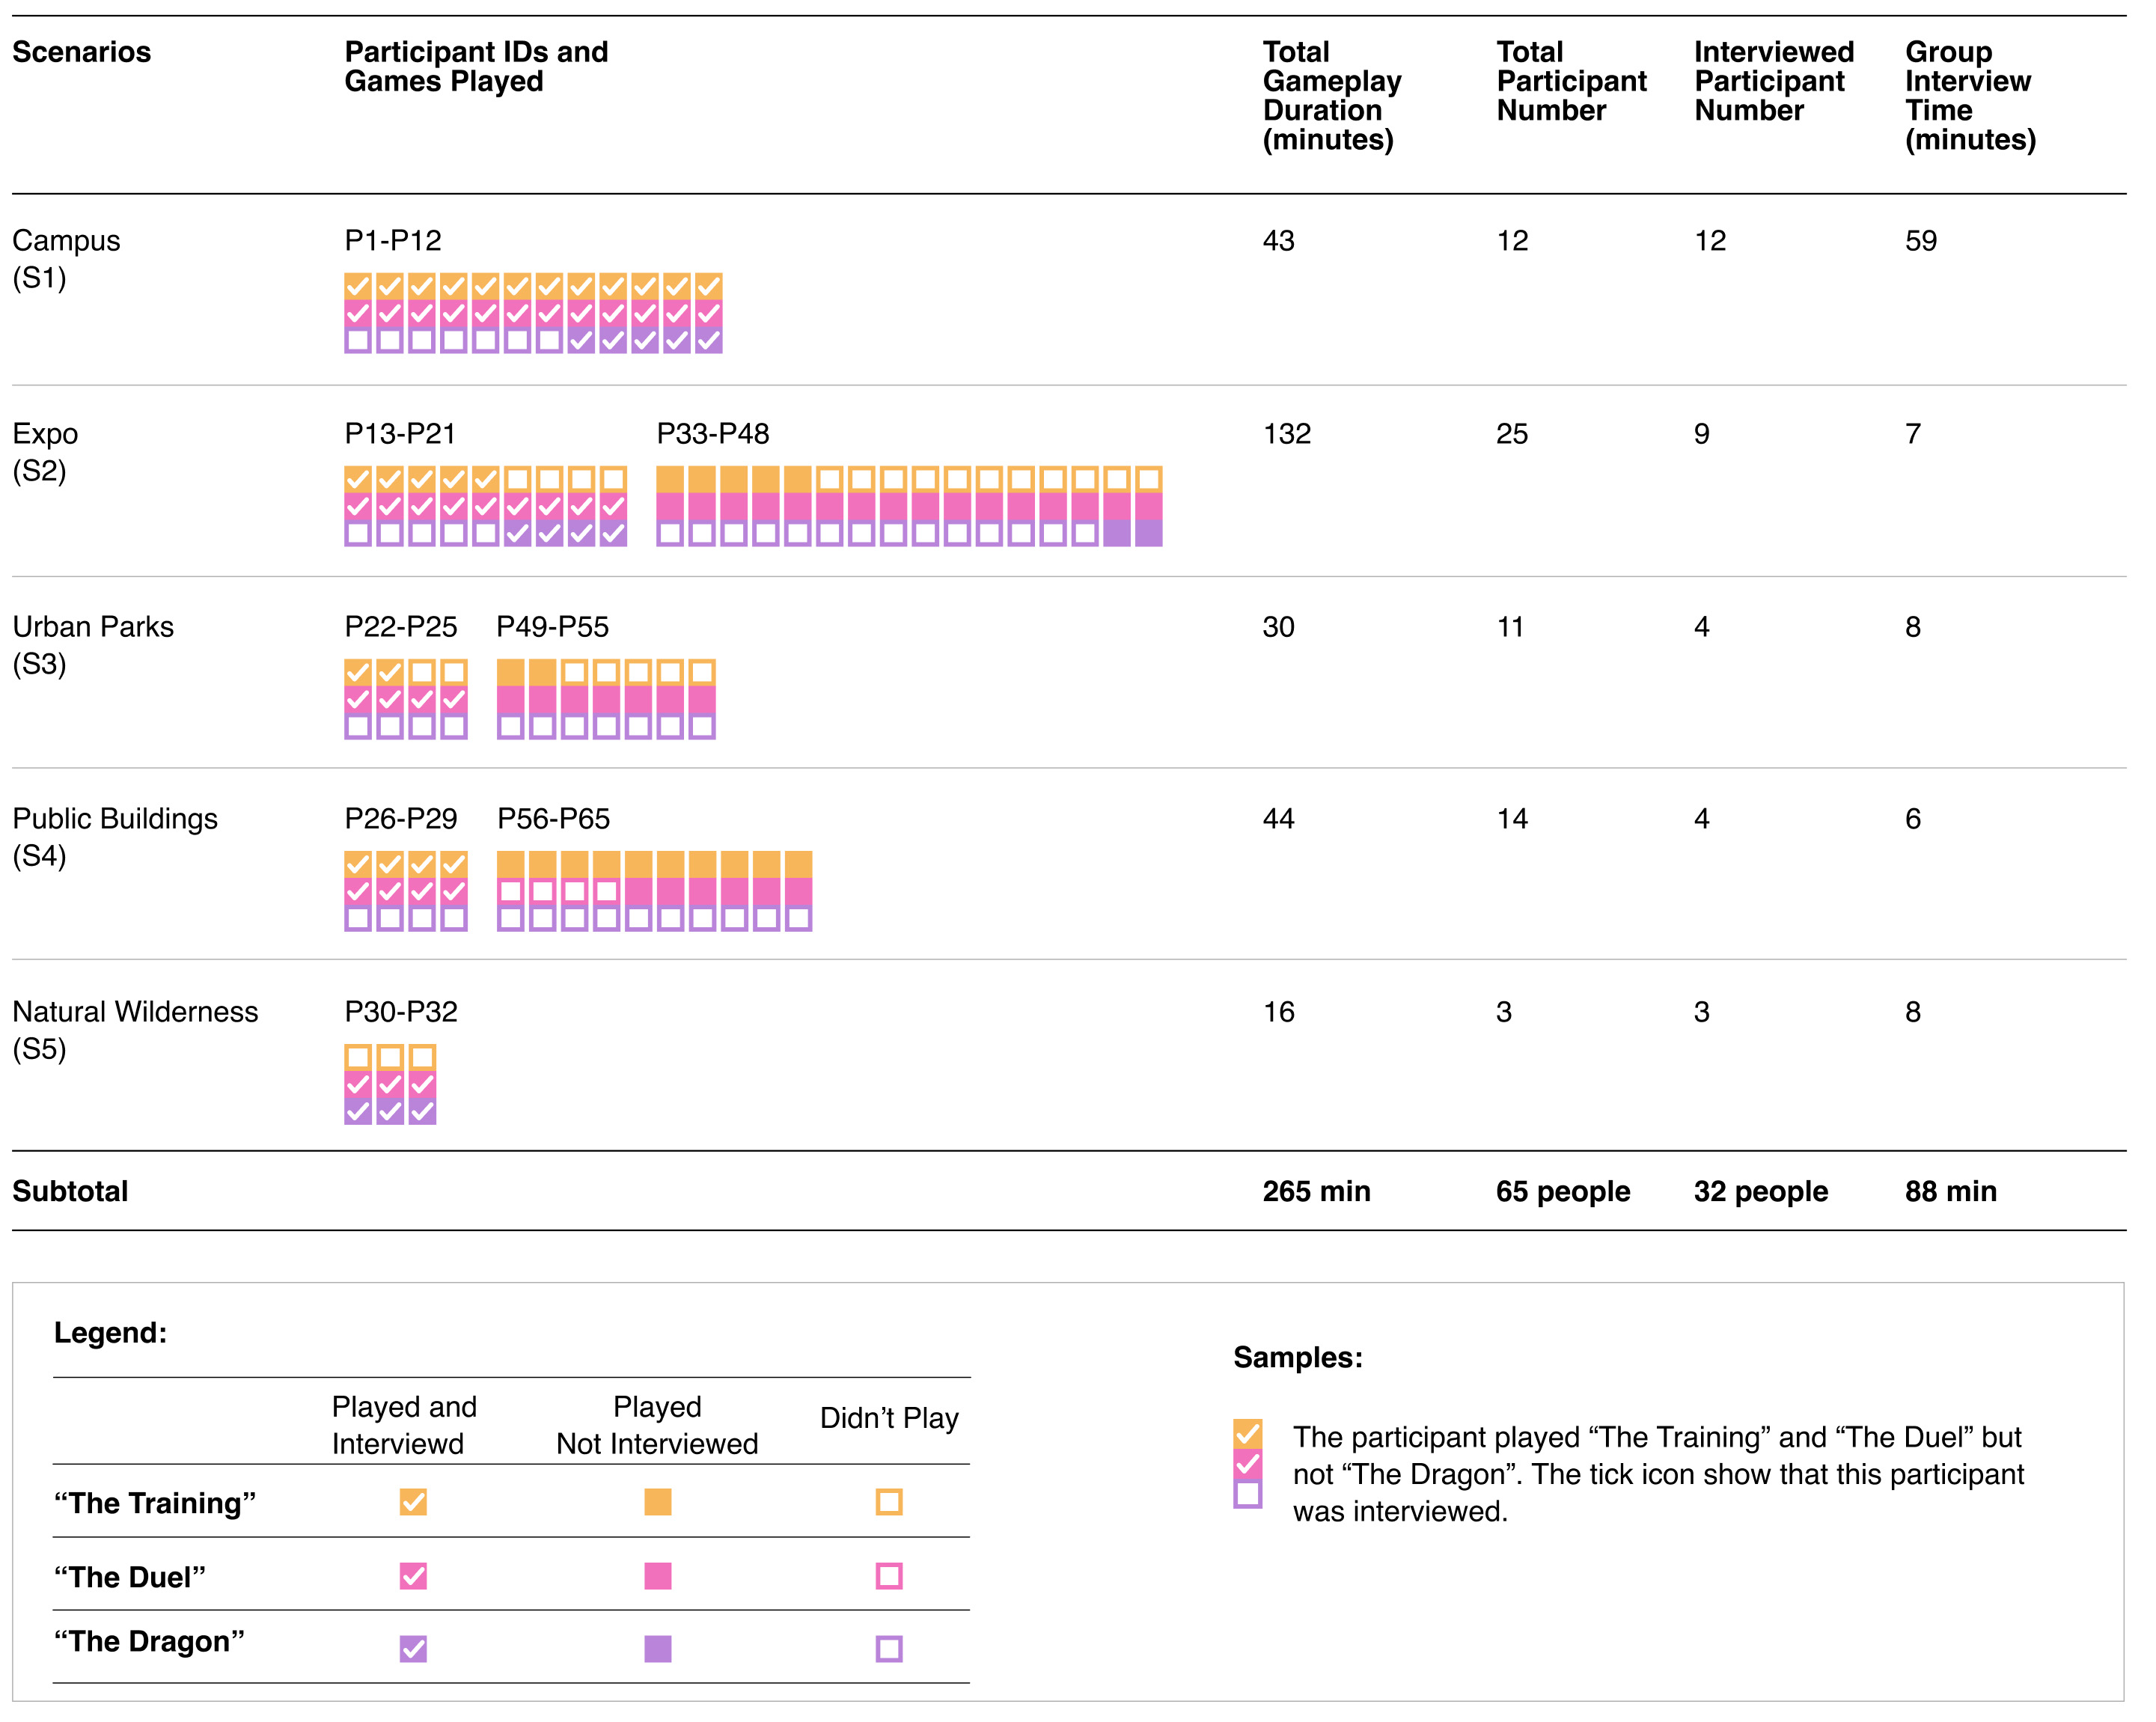The height and width of the screenshot is (1722, 2156).
Task: Click the first icon stack under P56-P65
Action: (510, 891)
